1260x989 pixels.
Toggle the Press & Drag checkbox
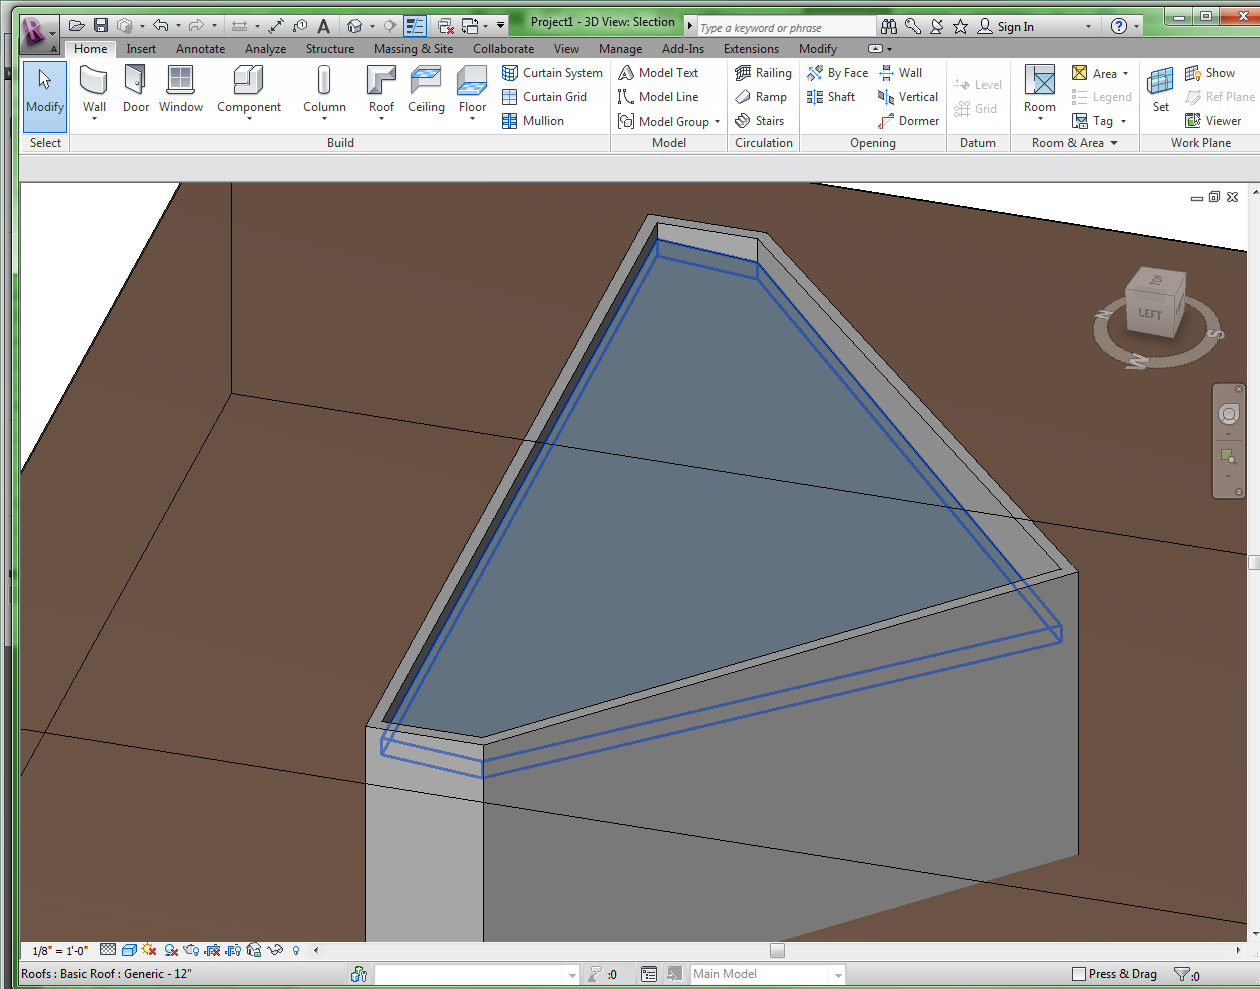1079,974
